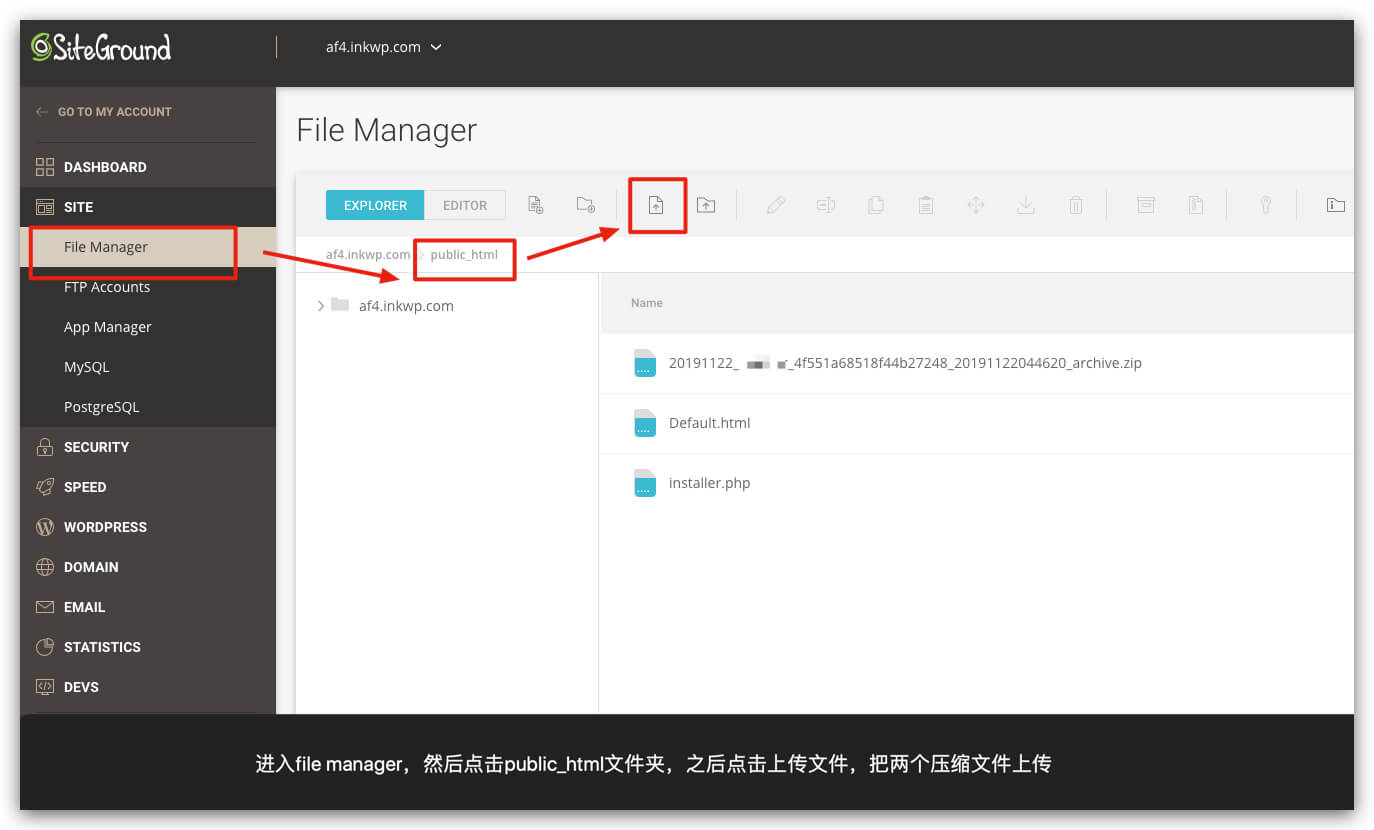Screen dimensions: 1374x830
Task: Click the Download arrow icon
Action: (x=1026, y=205)
